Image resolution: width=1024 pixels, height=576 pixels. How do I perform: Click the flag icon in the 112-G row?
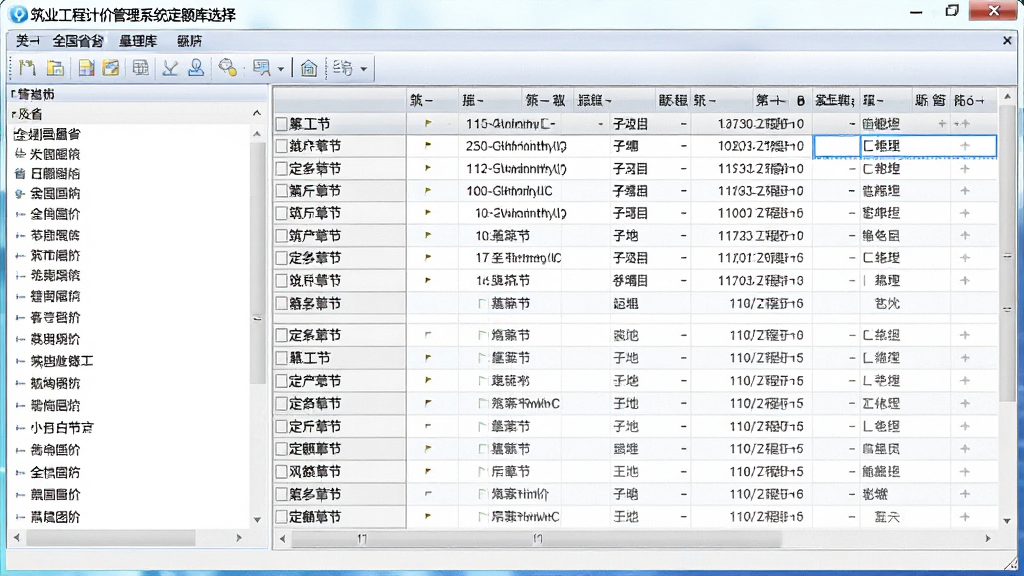click(x=428, y=168)
